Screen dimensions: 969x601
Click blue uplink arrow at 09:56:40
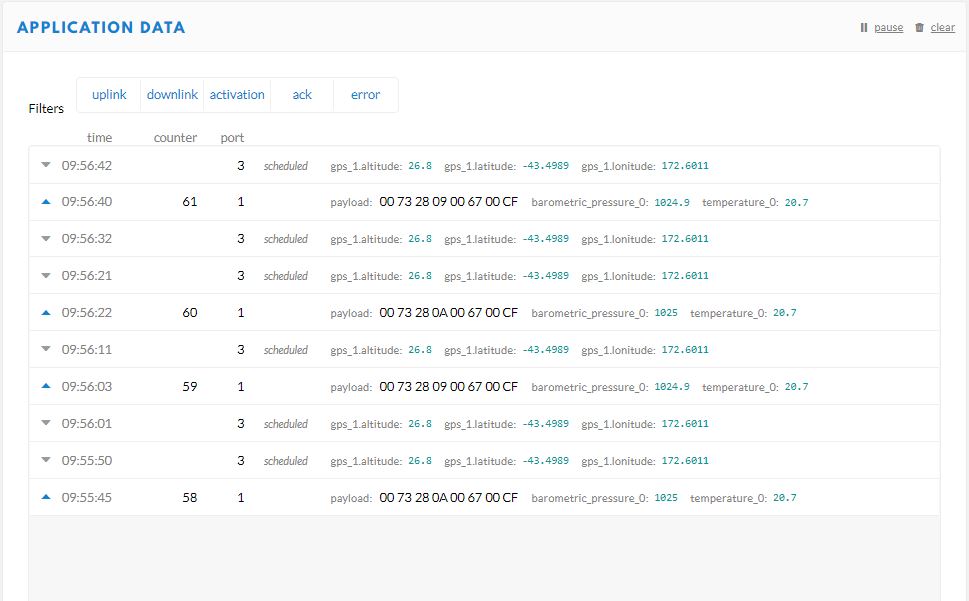[45, 202]
